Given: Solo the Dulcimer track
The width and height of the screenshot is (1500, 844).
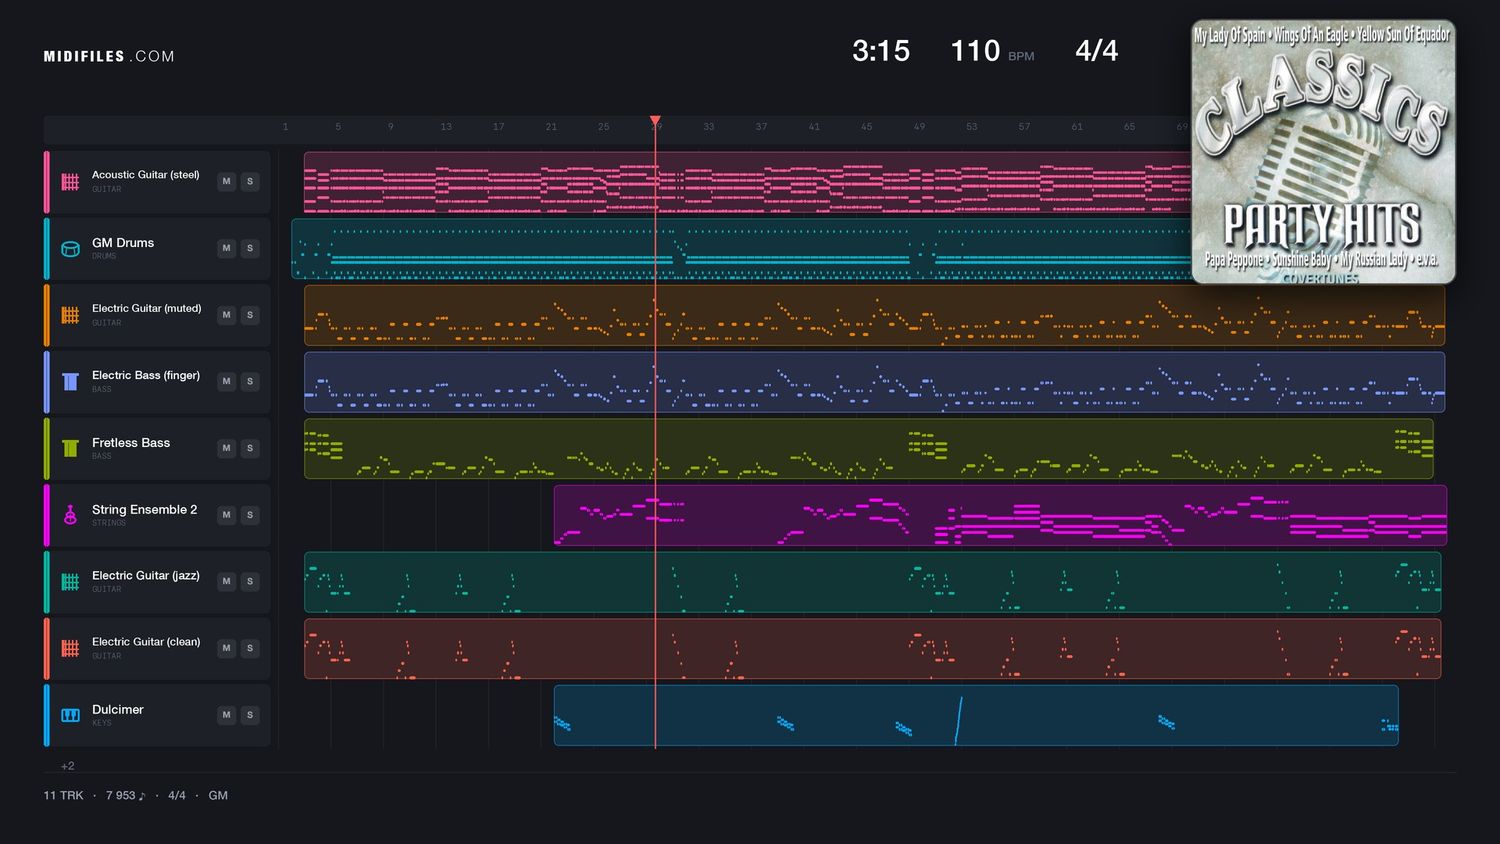Looking at the screenshot, I should 250,715.
